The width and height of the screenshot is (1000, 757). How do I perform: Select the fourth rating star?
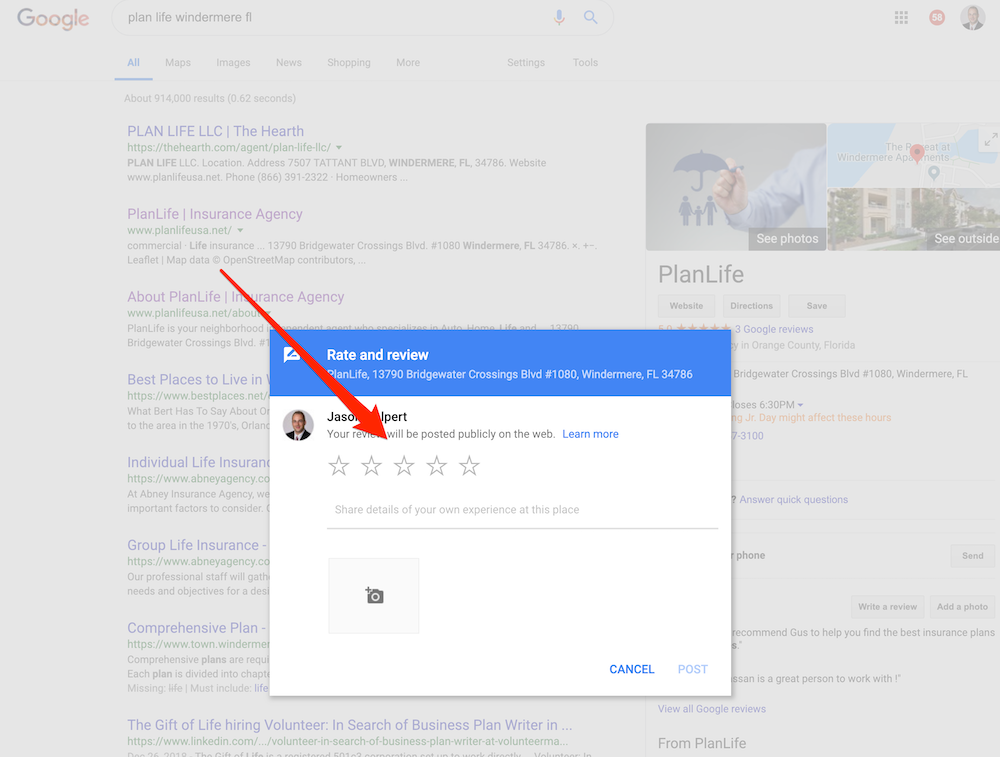pos(436,466)
